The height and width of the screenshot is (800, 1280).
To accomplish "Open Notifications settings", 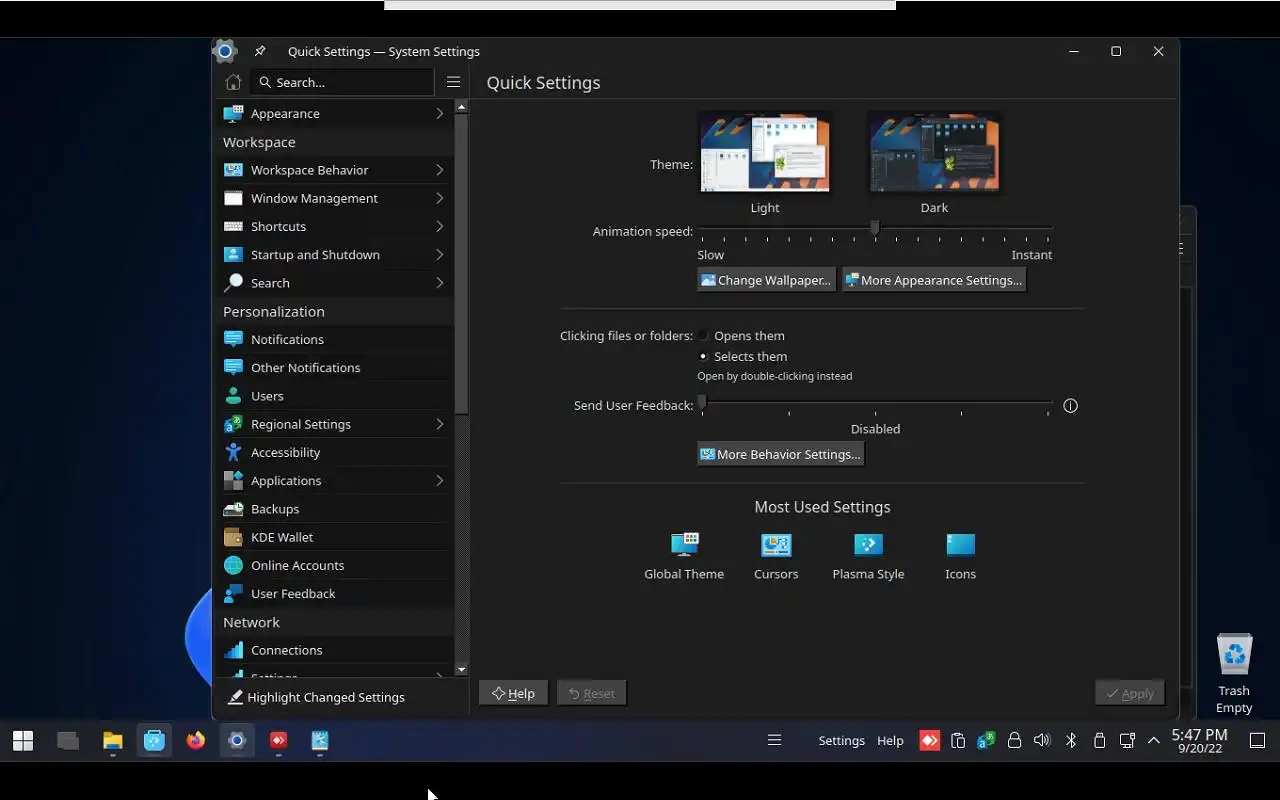I will coord(333,339).
